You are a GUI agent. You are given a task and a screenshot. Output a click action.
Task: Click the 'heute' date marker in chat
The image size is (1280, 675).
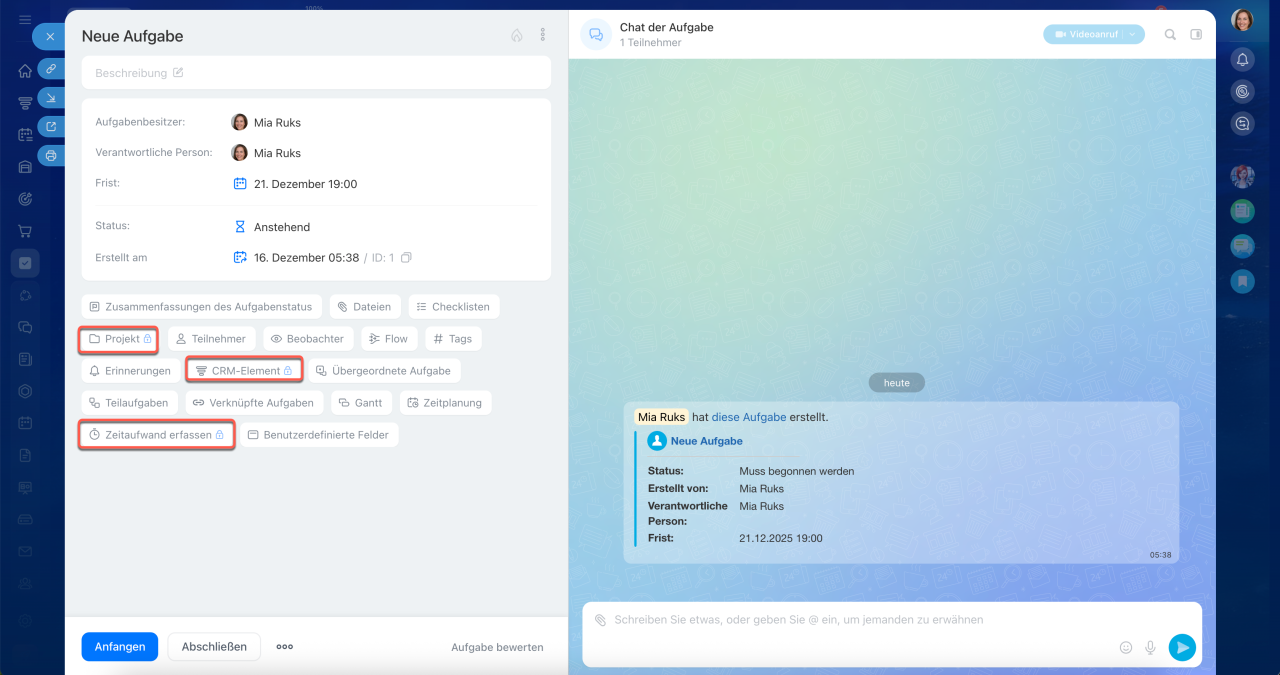(897, 383)
